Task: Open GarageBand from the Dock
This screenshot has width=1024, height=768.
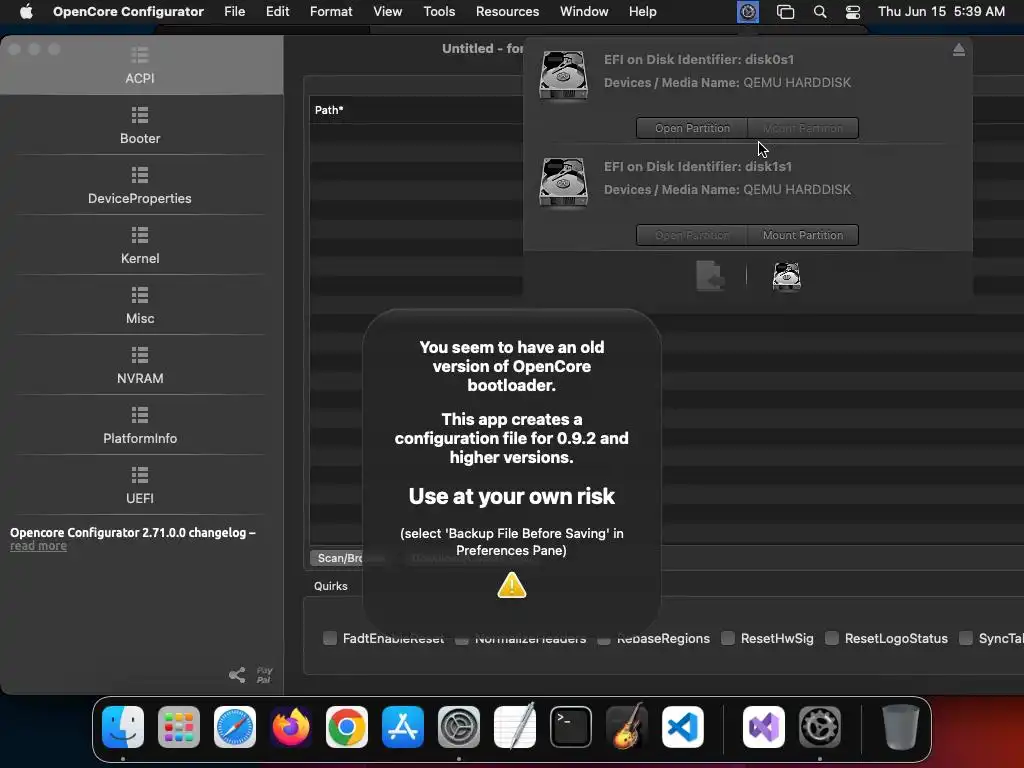Action: point(627,726)
